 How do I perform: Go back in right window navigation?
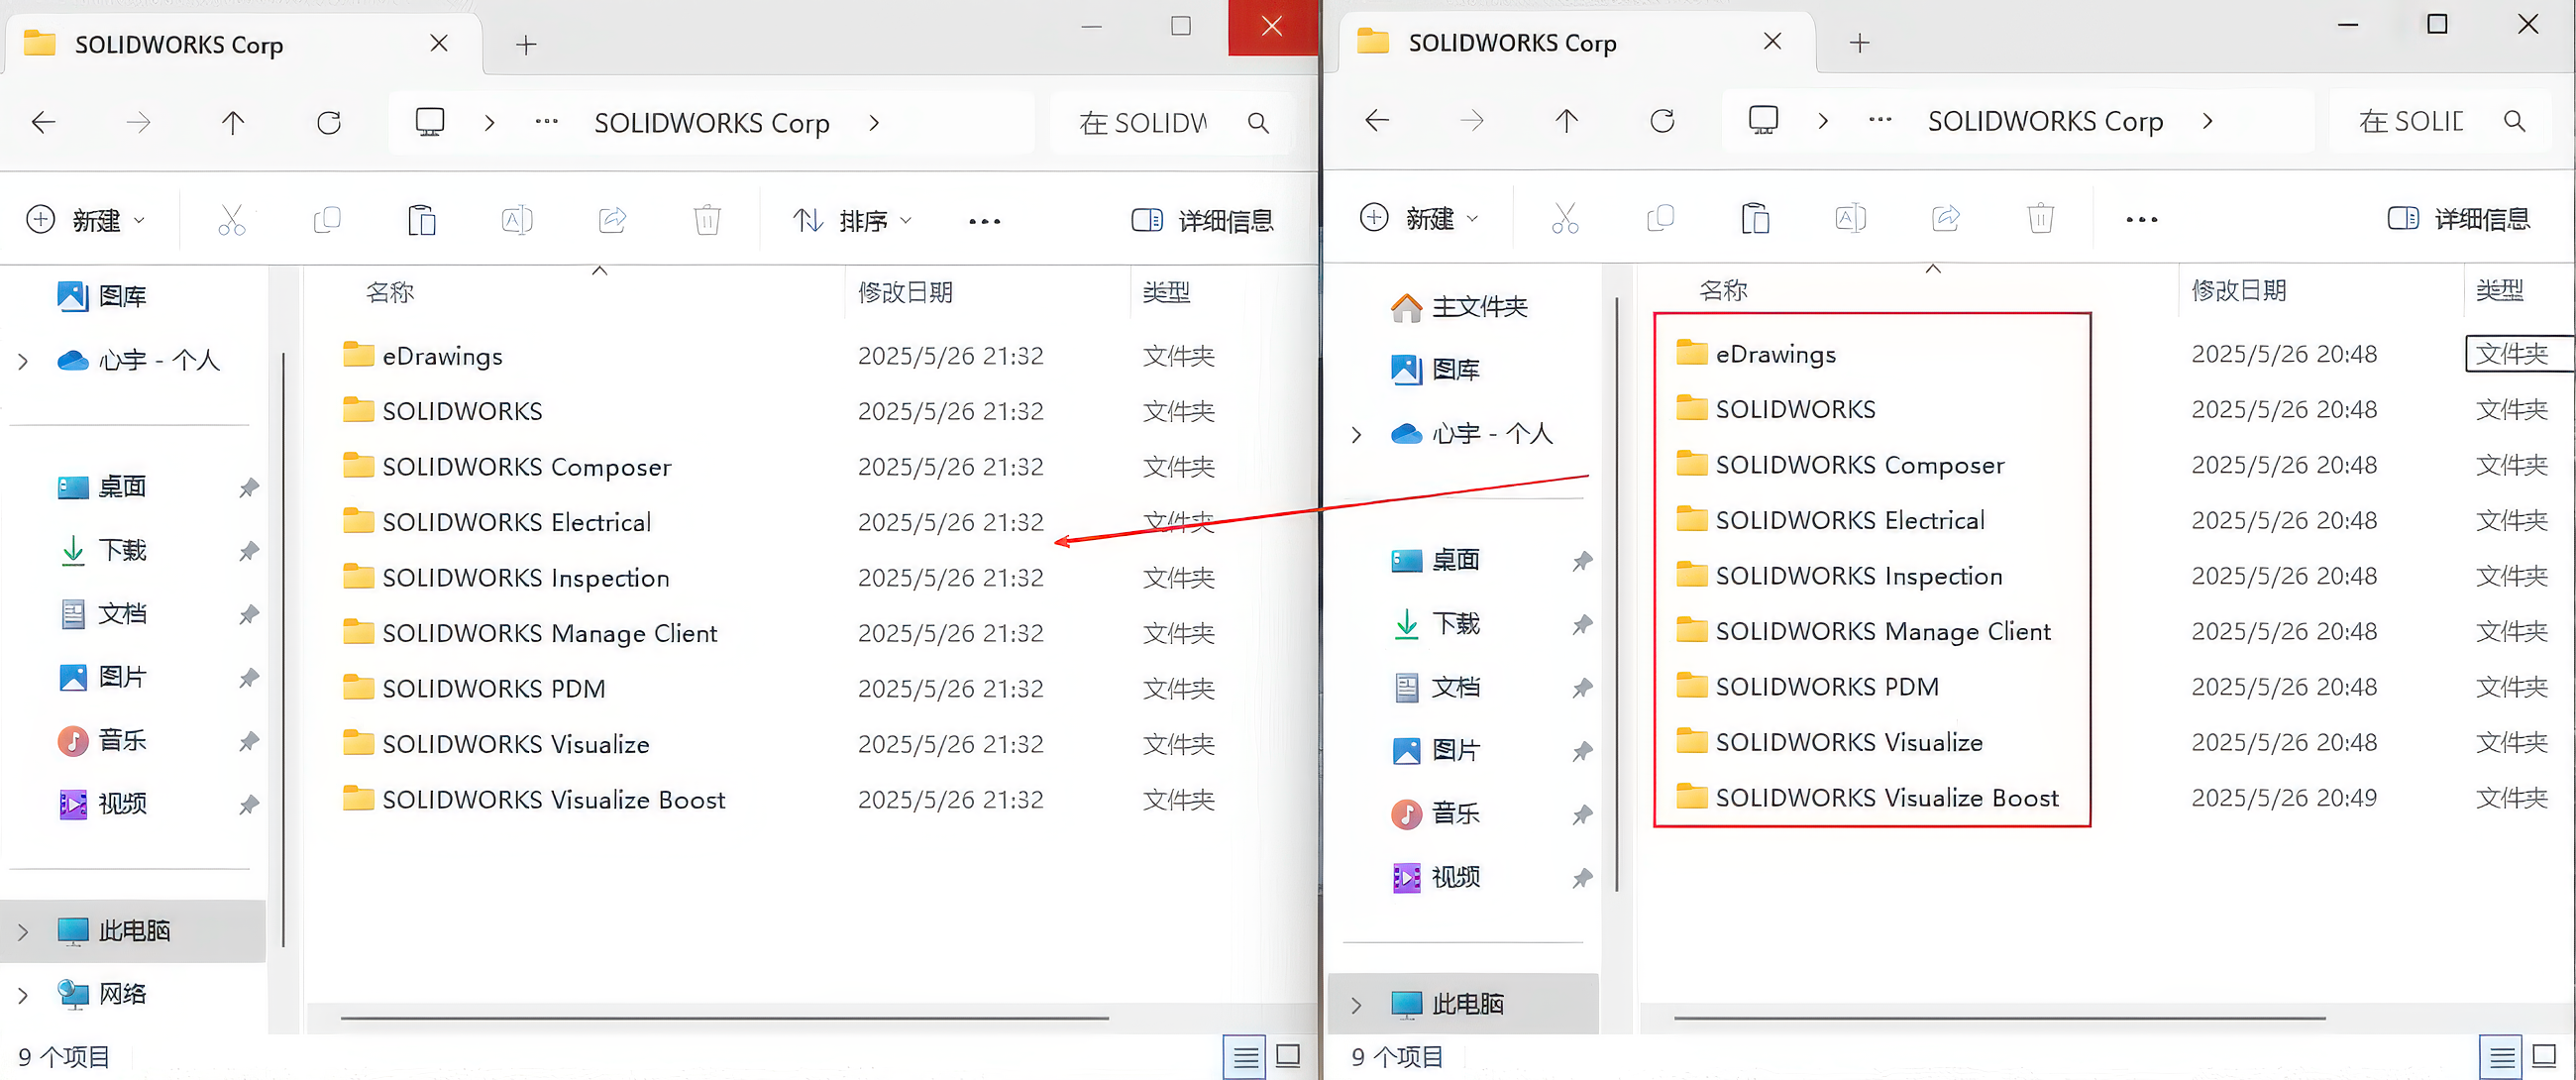point(1377,121)
